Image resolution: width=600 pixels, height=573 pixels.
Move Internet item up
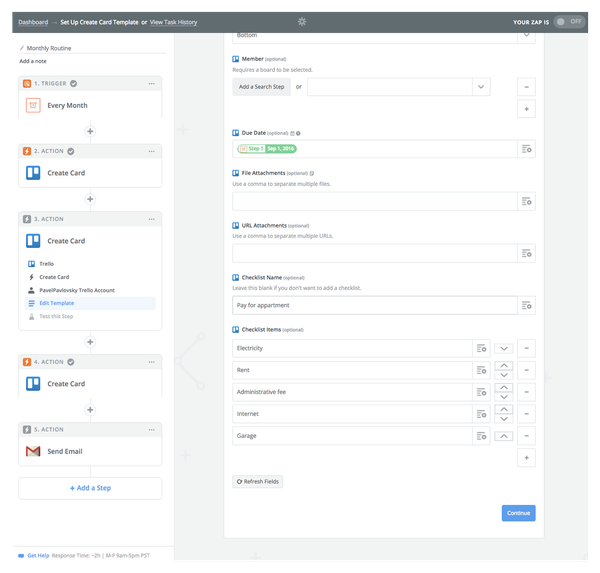504,409
